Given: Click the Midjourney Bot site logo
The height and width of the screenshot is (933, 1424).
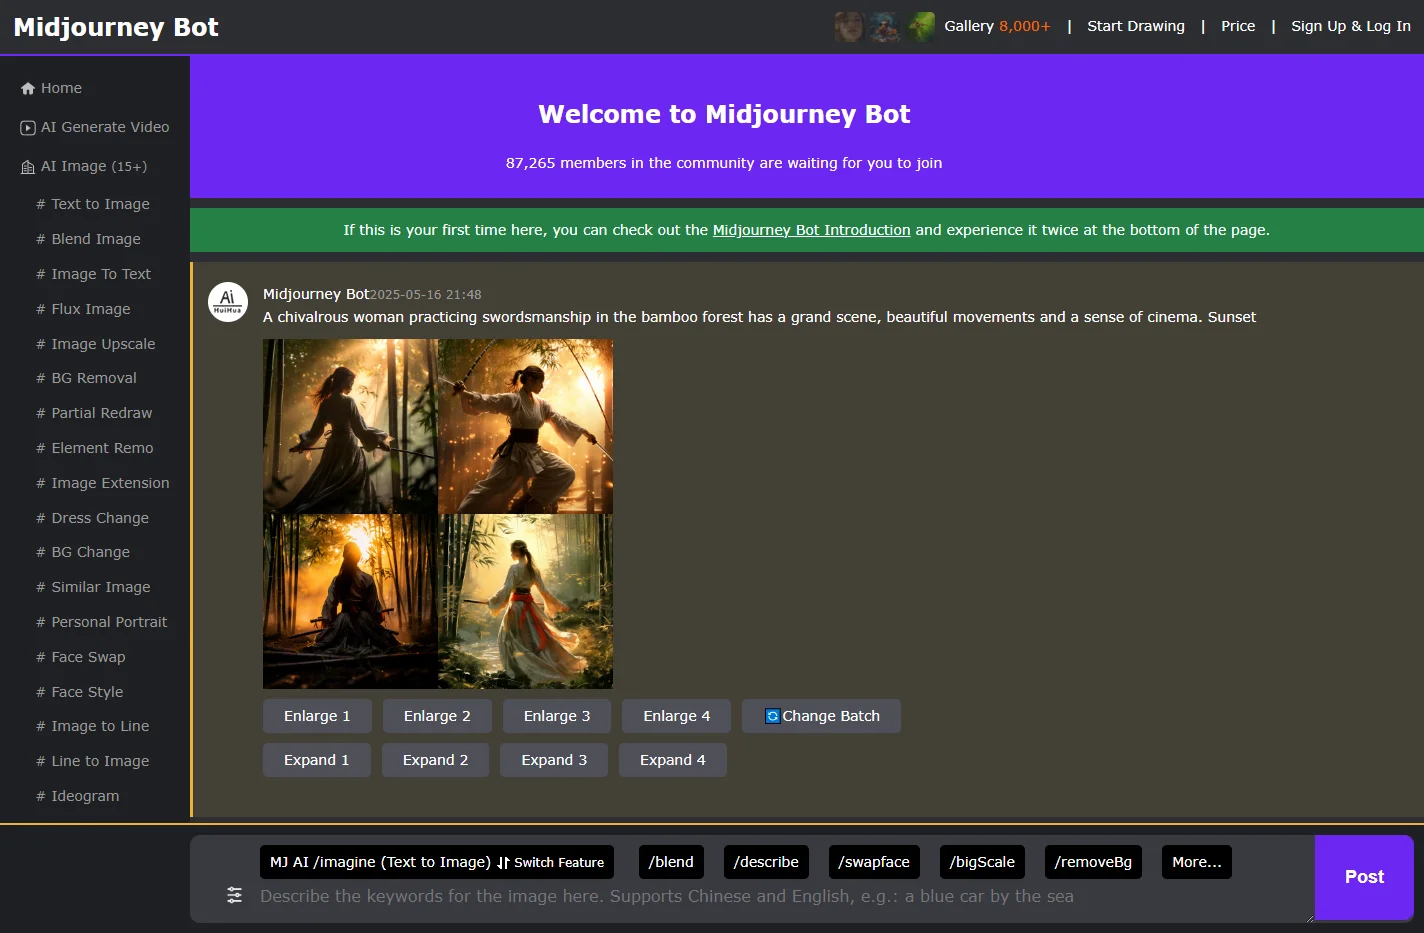Looking at the screenshot, I should 116,27.
